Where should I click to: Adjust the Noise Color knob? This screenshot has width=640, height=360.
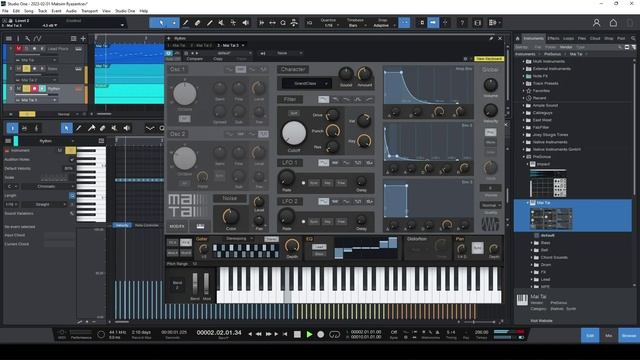click(231, 216)
